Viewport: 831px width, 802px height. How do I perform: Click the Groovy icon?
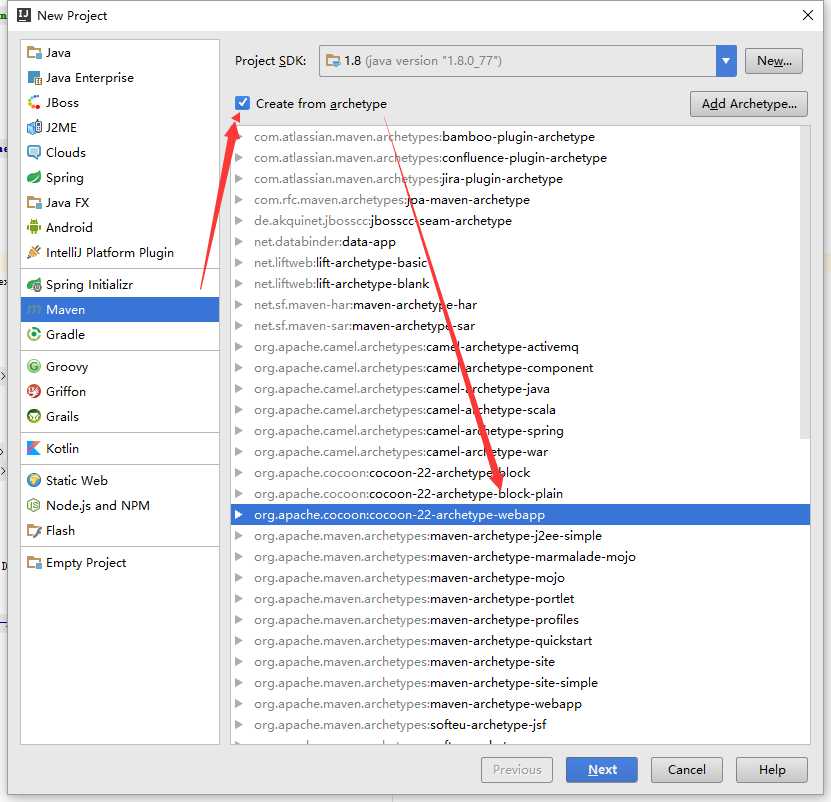click(x=34, y=366)
